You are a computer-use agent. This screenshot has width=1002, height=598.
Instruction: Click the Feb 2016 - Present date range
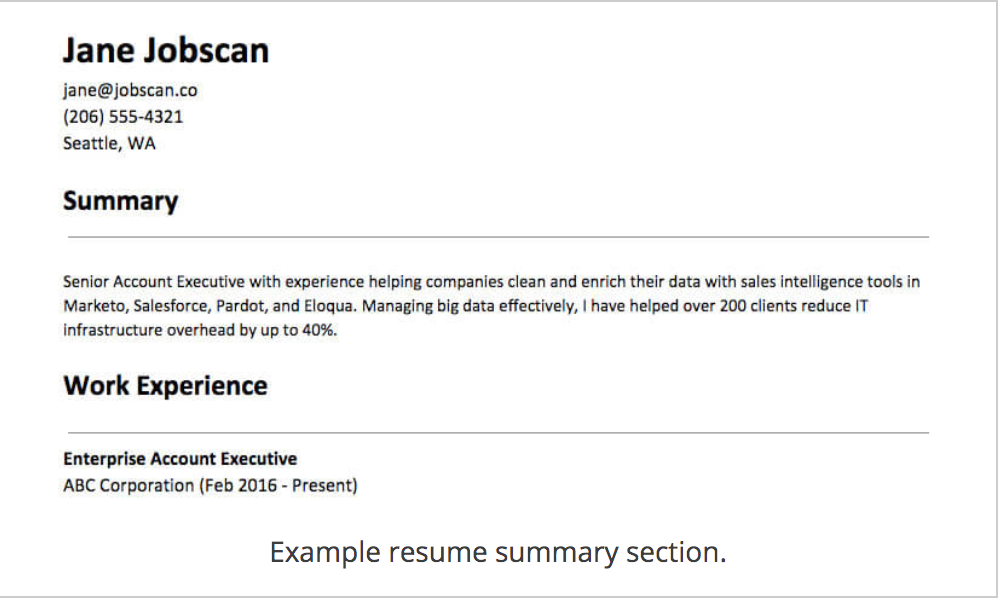click(278, 486)
